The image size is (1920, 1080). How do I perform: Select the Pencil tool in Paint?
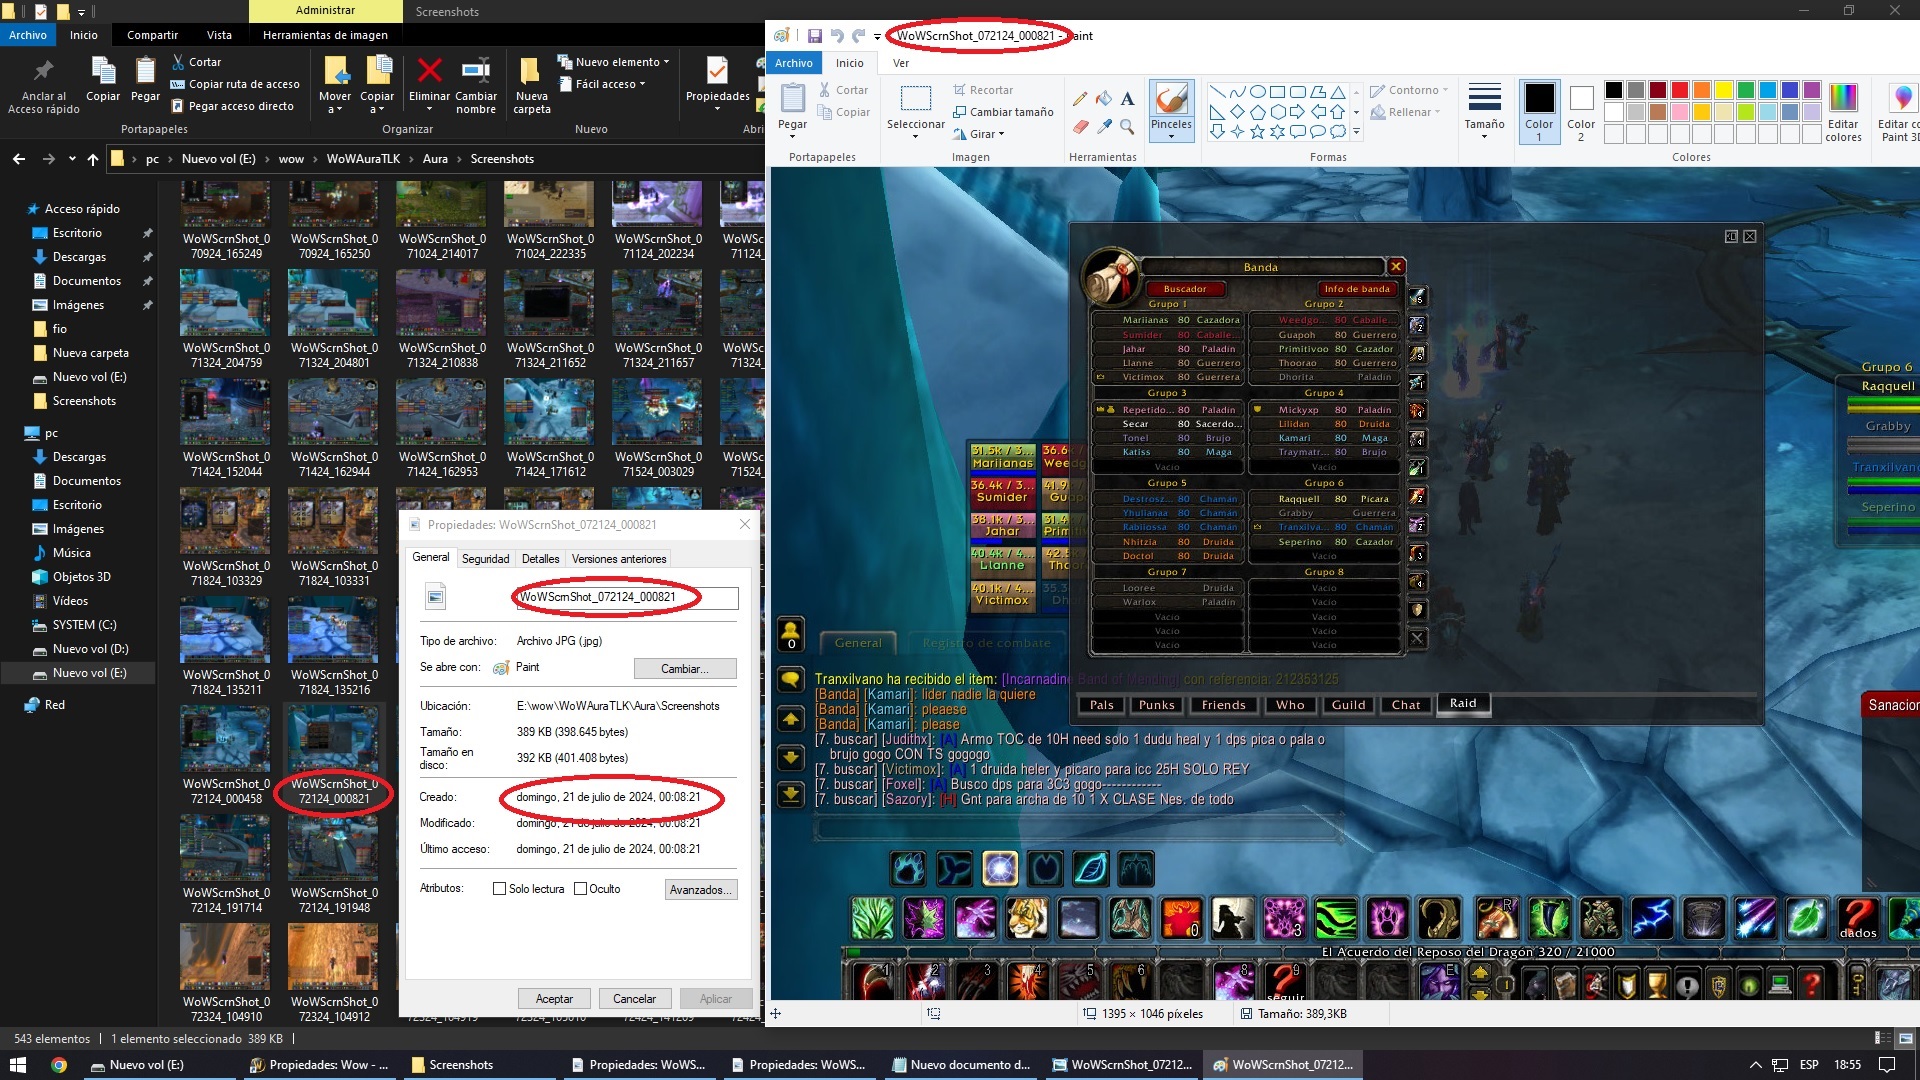pos(1080,98)
